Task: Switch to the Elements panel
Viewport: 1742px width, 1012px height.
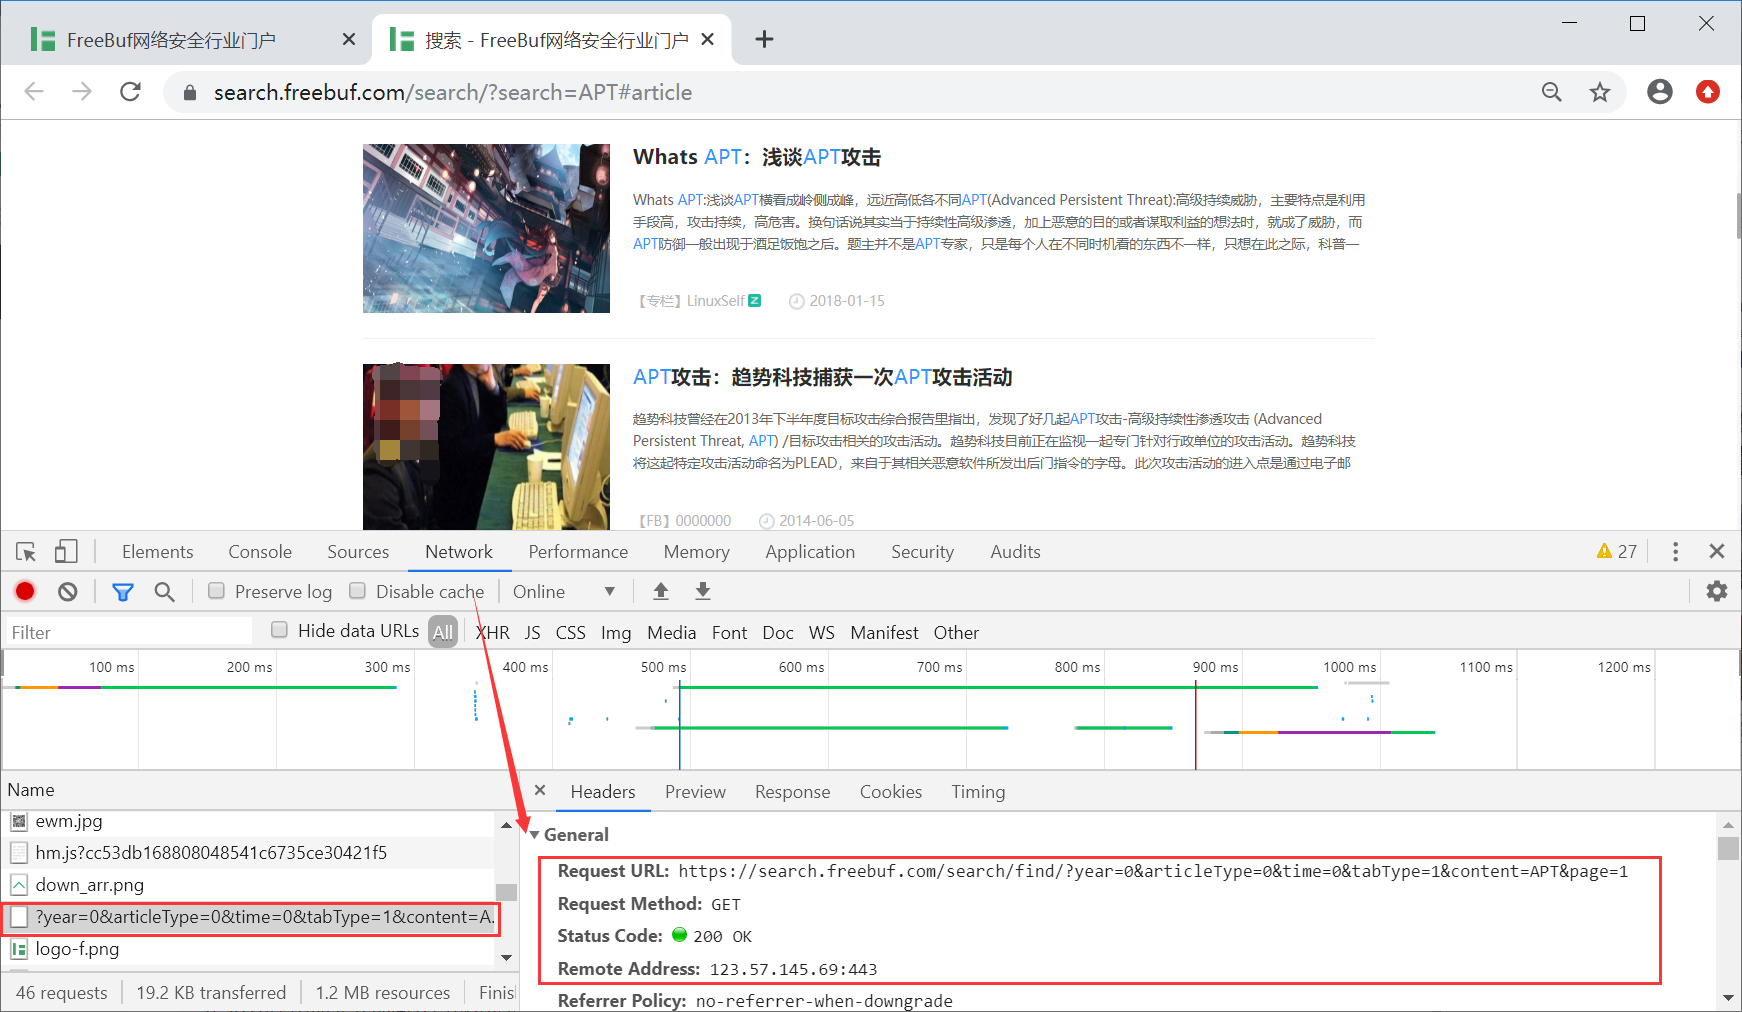Action: pyautogui.click(x=158, y=552)
